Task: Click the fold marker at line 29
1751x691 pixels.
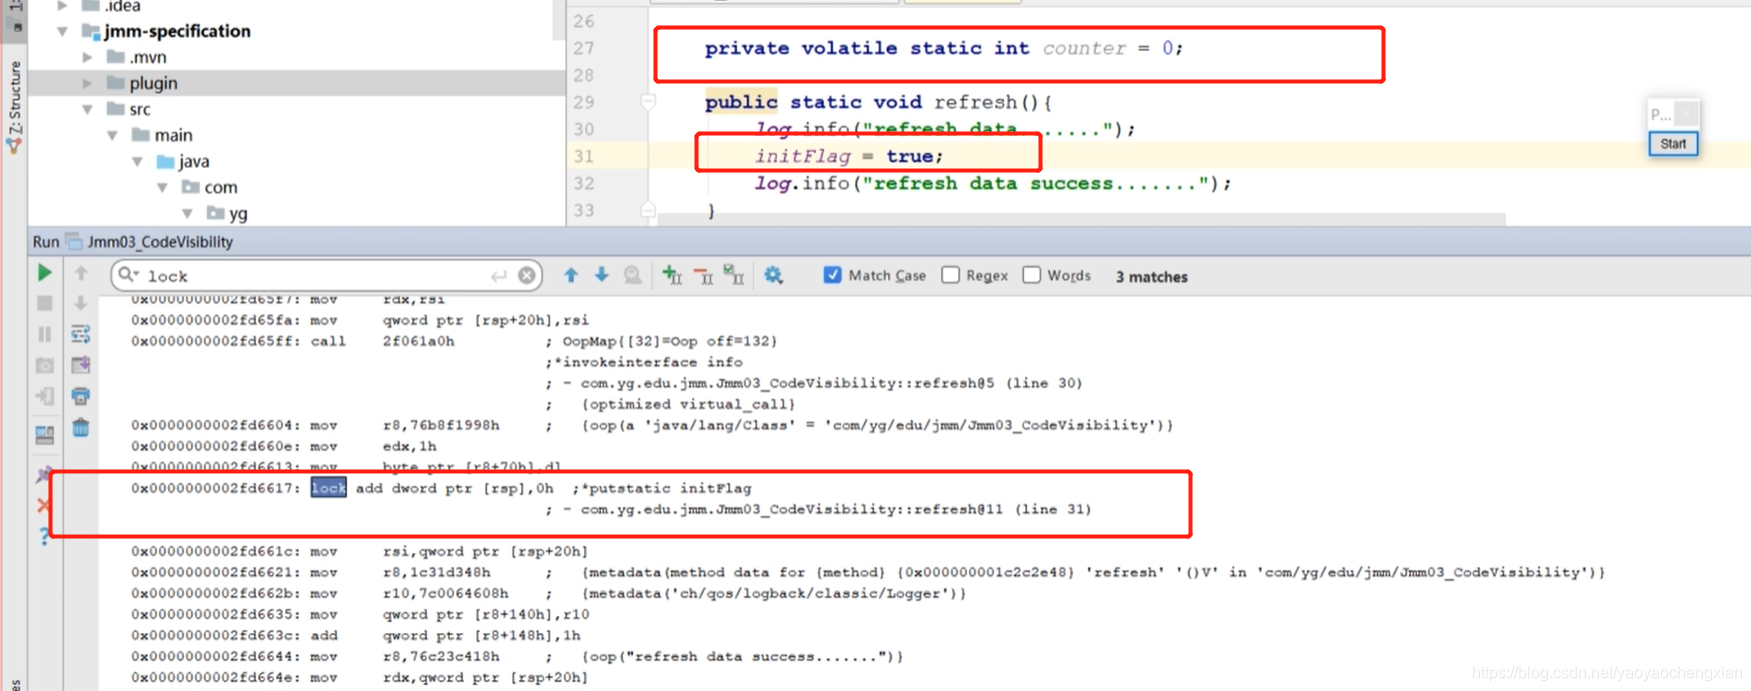Action: 648,101
